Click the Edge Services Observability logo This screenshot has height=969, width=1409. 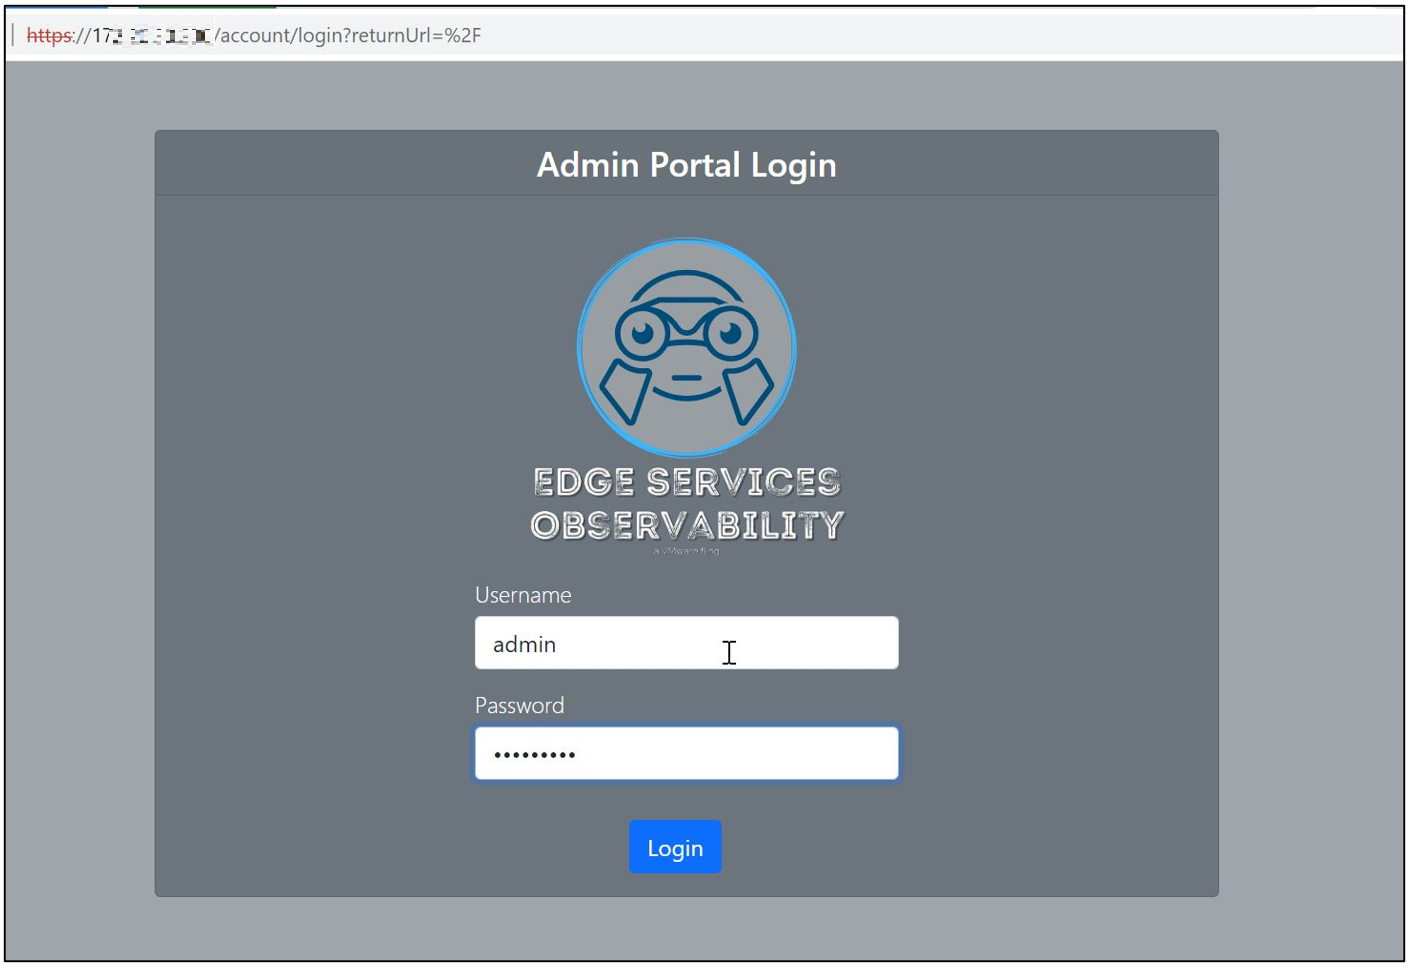(687, 348)
